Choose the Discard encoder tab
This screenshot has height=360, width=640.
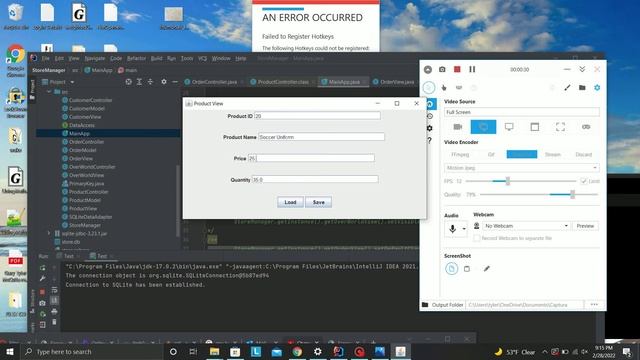pyautogui.click(x=583, y=154)
